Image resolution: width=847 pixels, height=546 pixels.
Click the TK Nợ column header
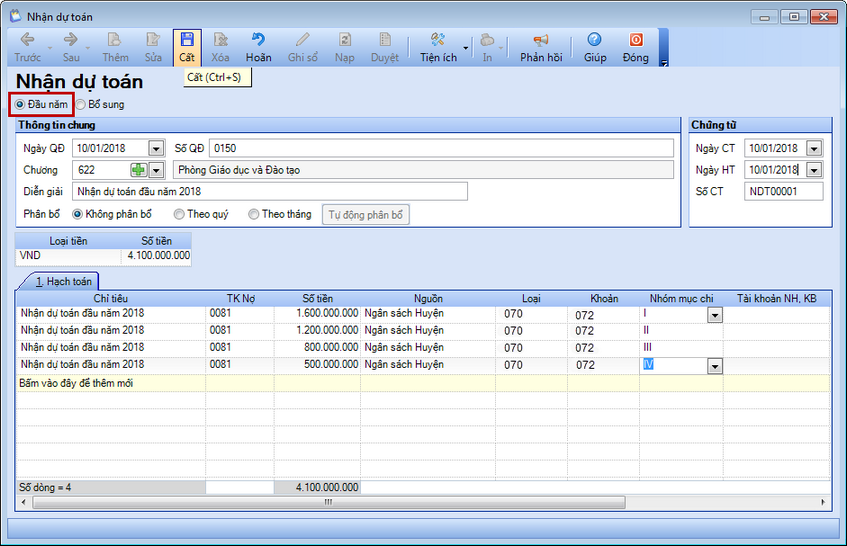[x=240, y=298]
